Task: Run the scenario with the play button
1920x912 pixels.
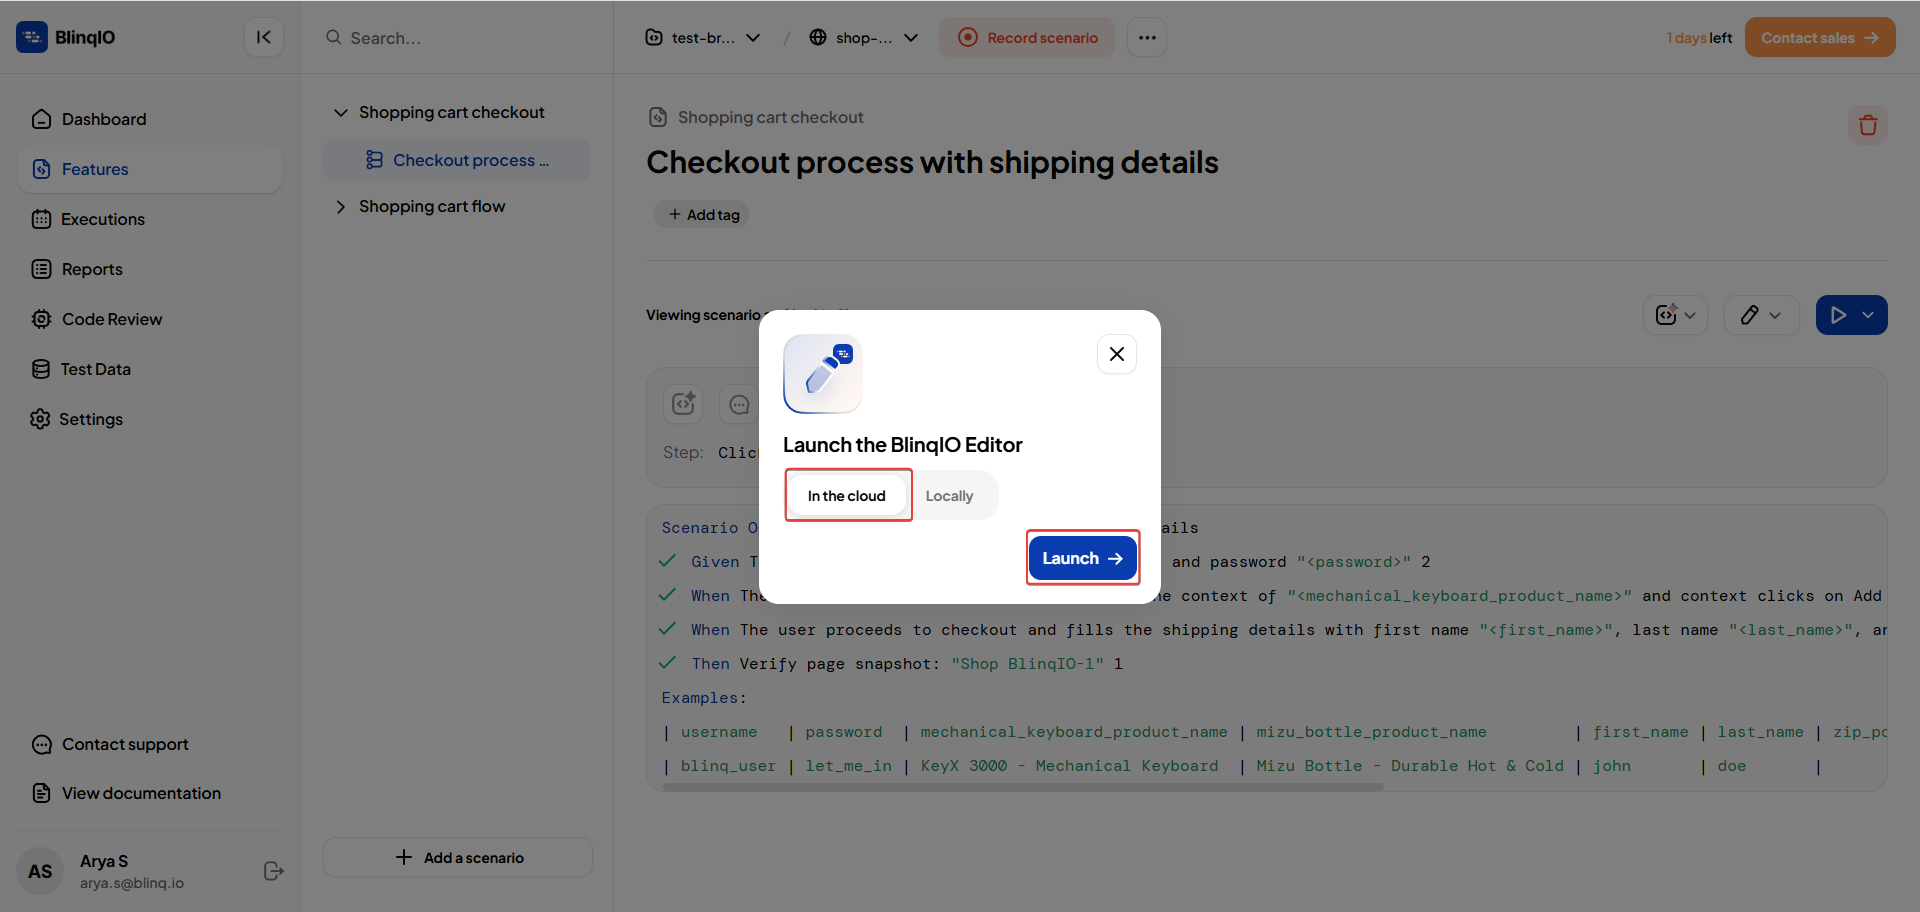Action: 1837,315
